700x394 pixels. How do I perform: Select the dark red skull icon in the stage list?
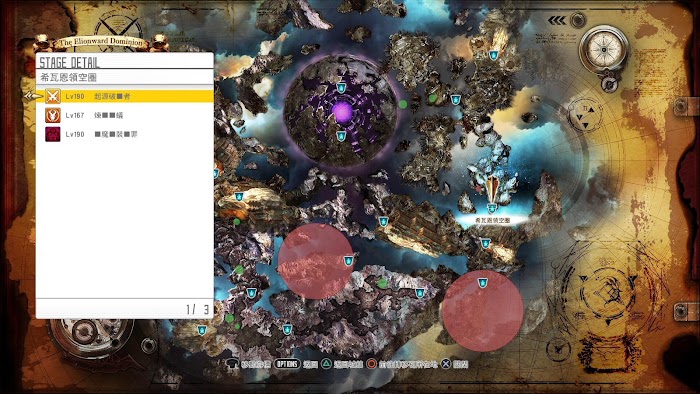point(53,134)
